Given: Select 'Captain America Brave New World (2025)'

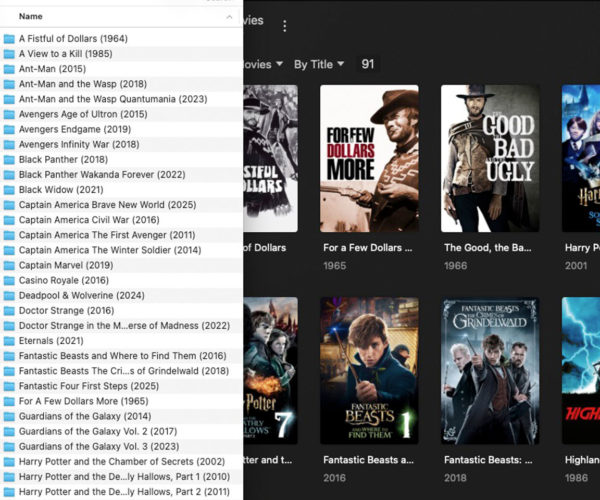Looking at the screenshot, I should (121, 205).
